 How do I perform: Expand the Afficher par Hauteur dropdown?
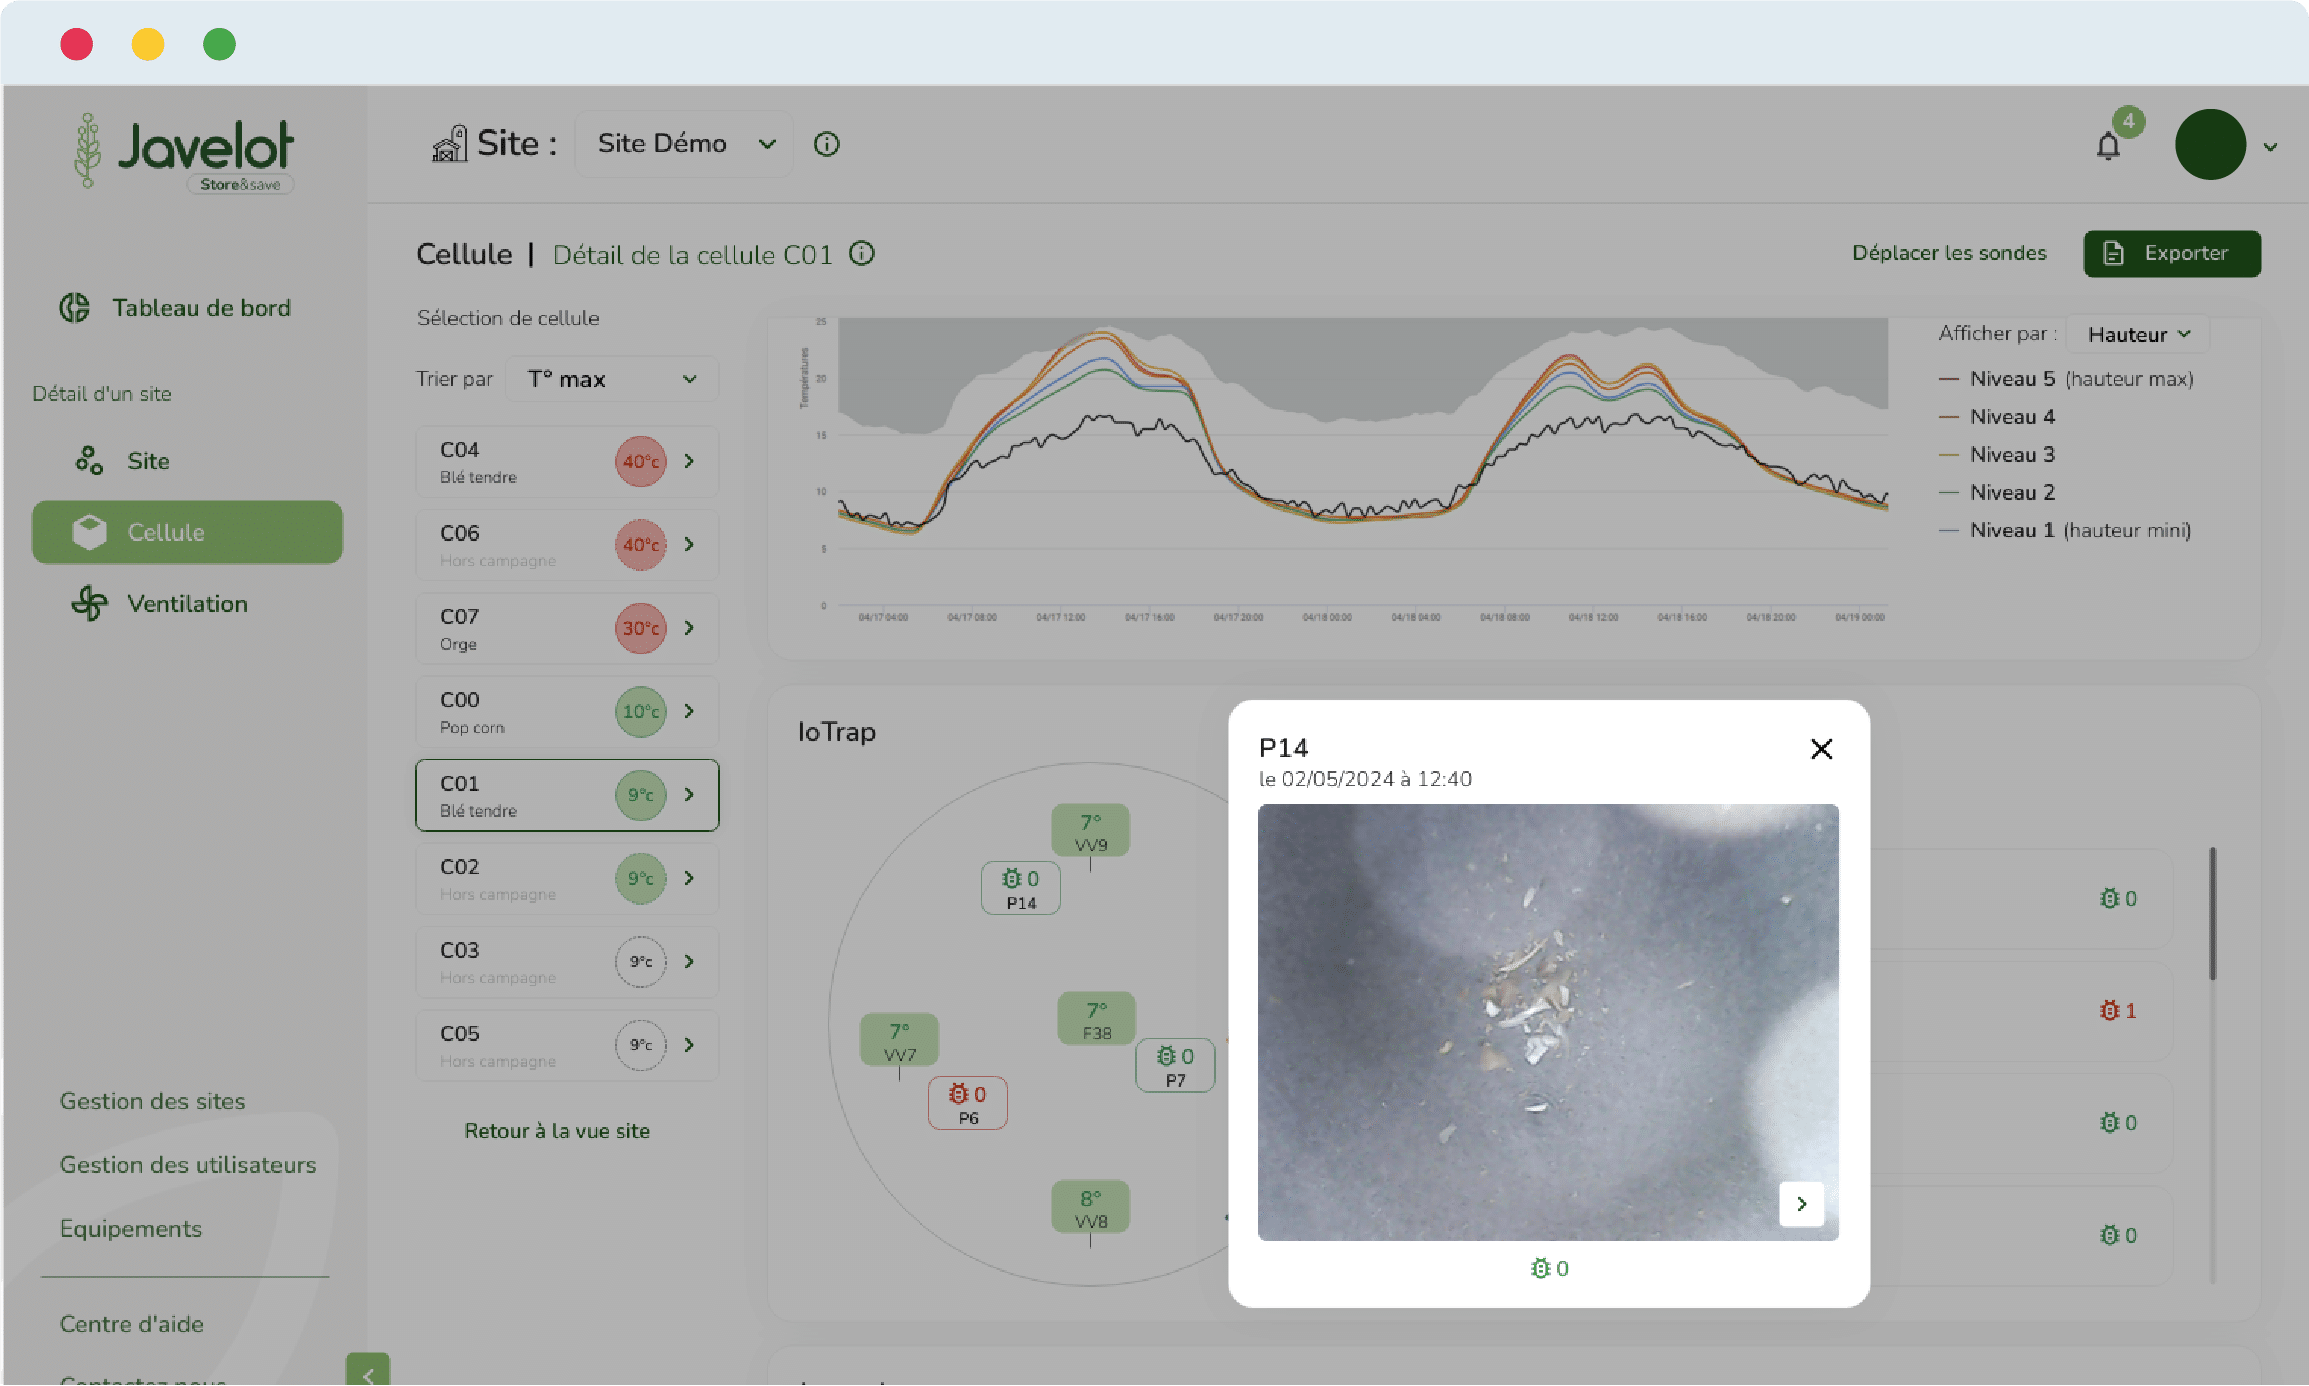(2137, 335)
